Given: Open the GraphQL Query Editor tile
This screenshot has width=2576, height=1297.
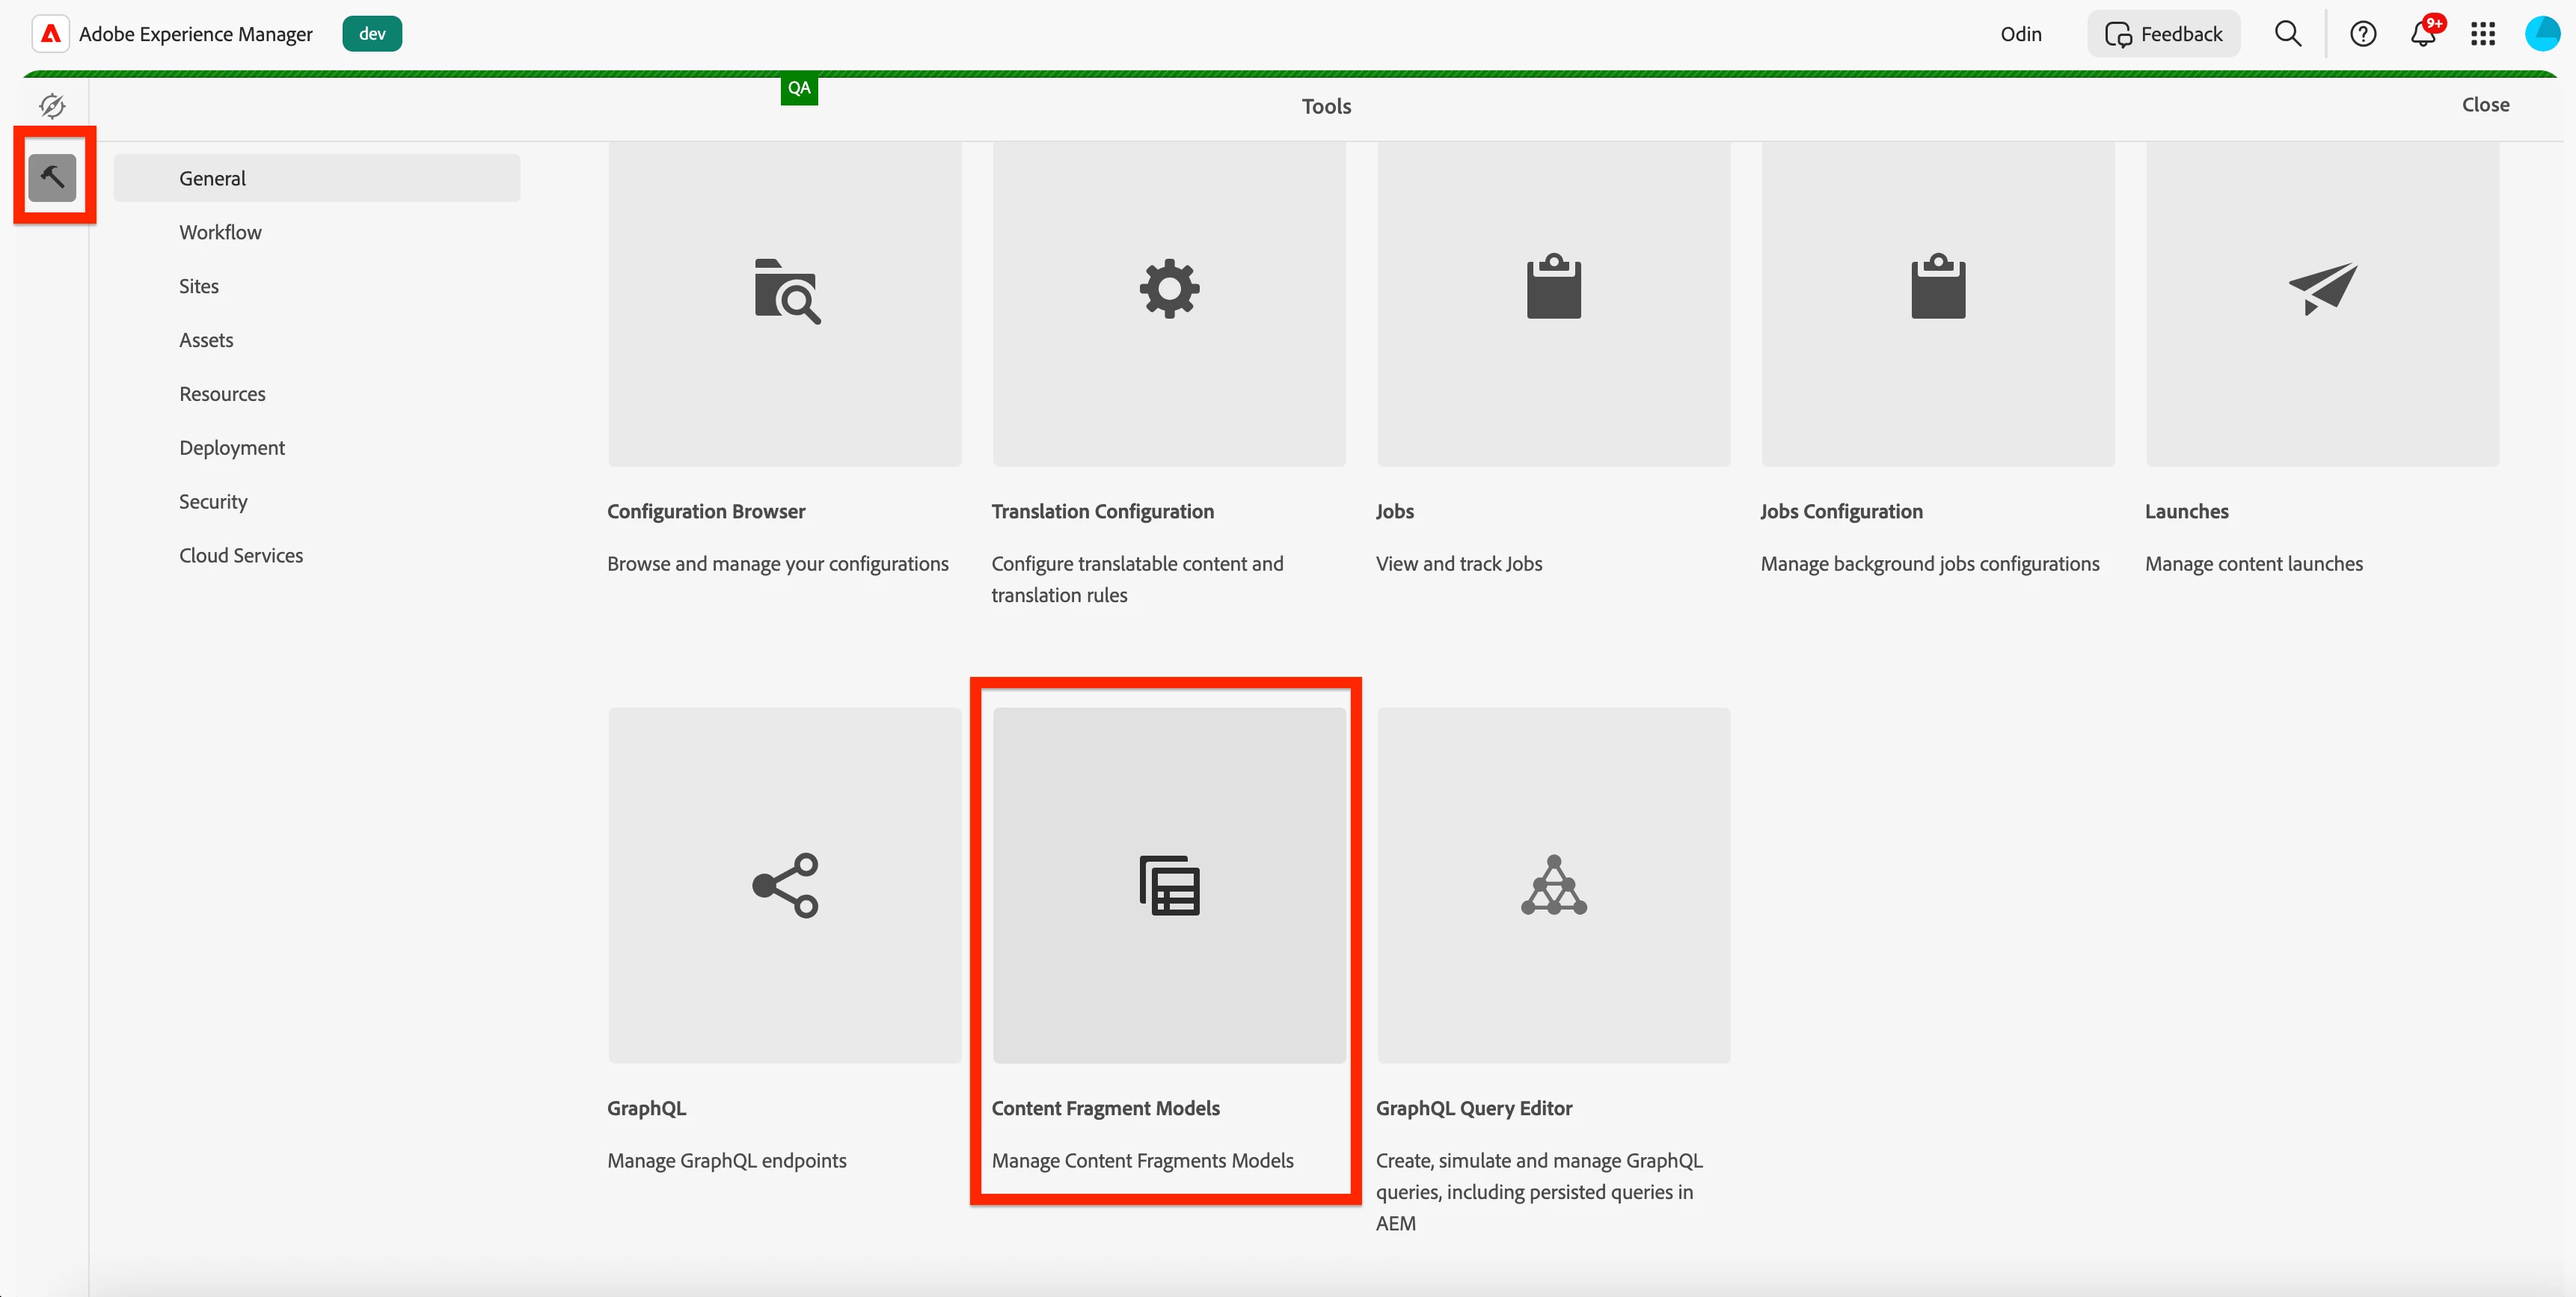Looking at the screenshot, I should tap(1553, 885).
